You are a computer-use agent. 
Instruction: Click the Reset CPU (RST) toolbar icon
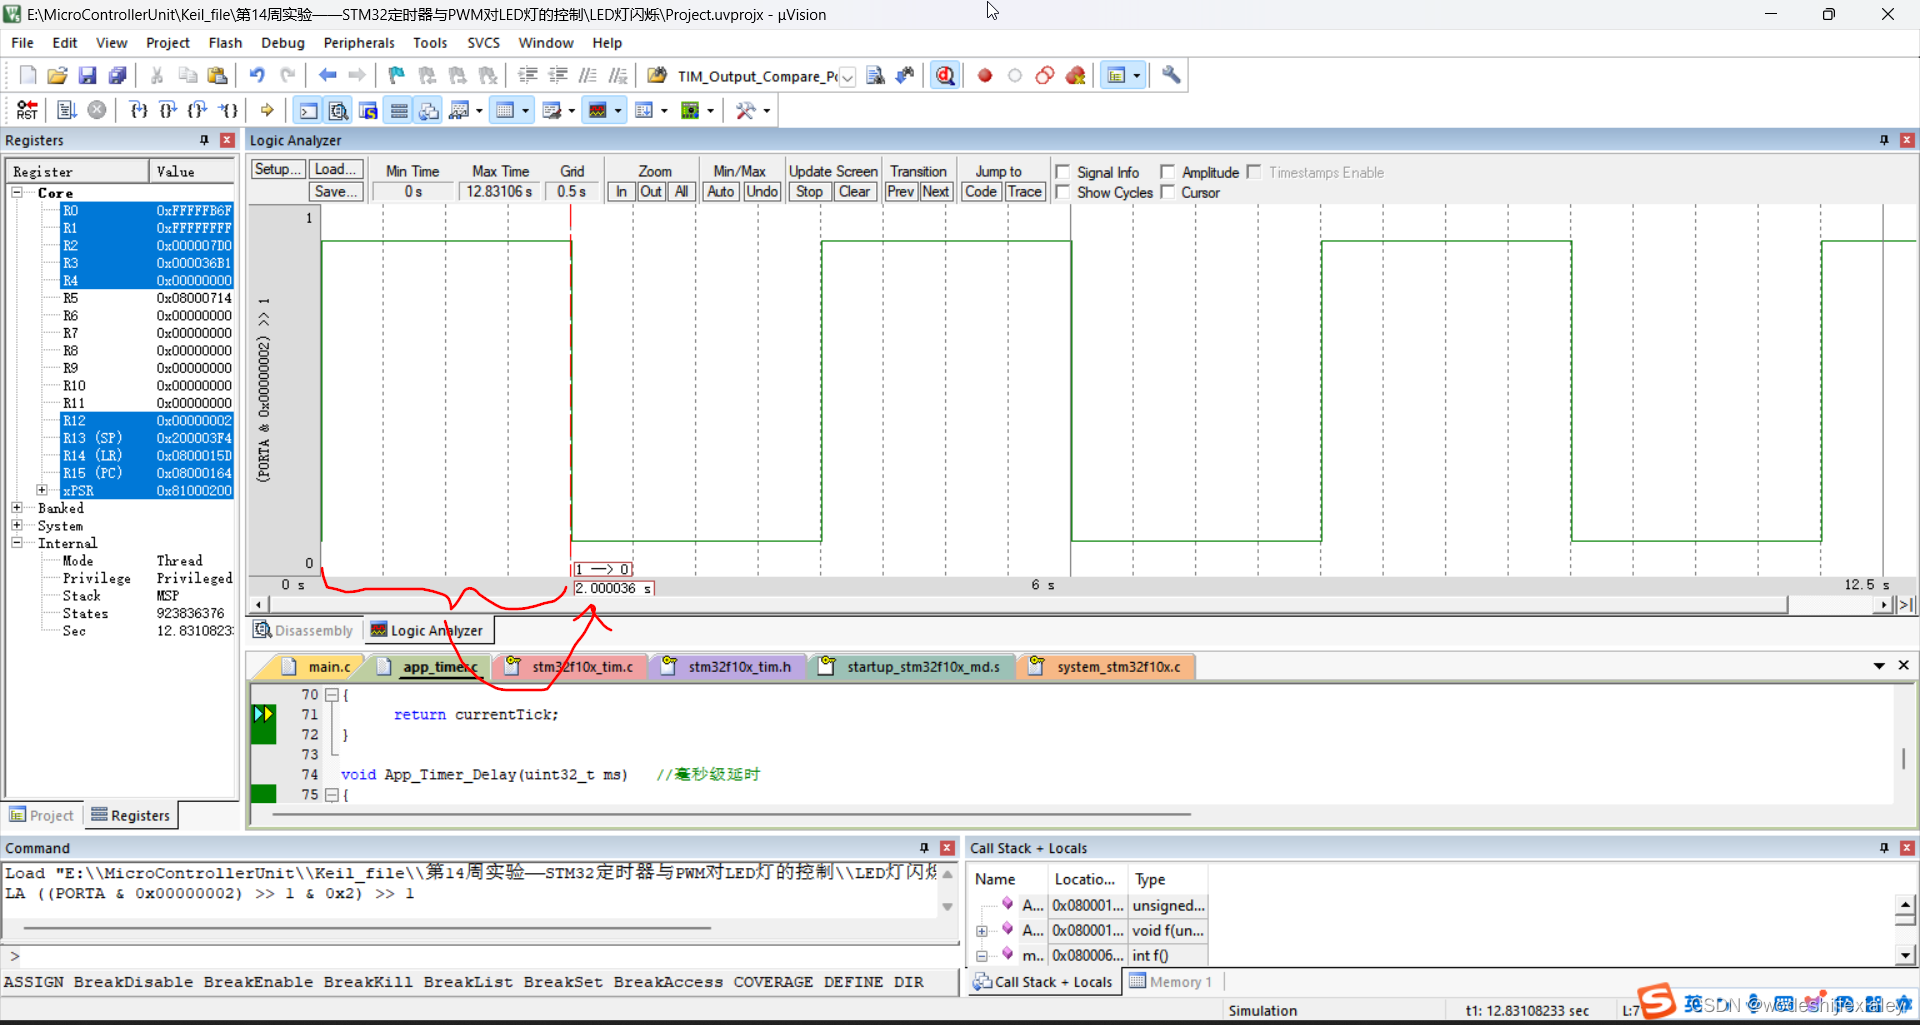27,110
